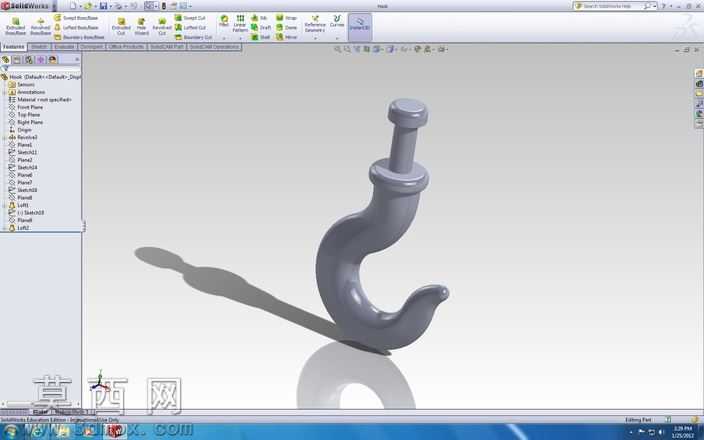The width and height of the screenshot is (704, 440).
Task: Select the Right Plane
Action: (26, 122)
